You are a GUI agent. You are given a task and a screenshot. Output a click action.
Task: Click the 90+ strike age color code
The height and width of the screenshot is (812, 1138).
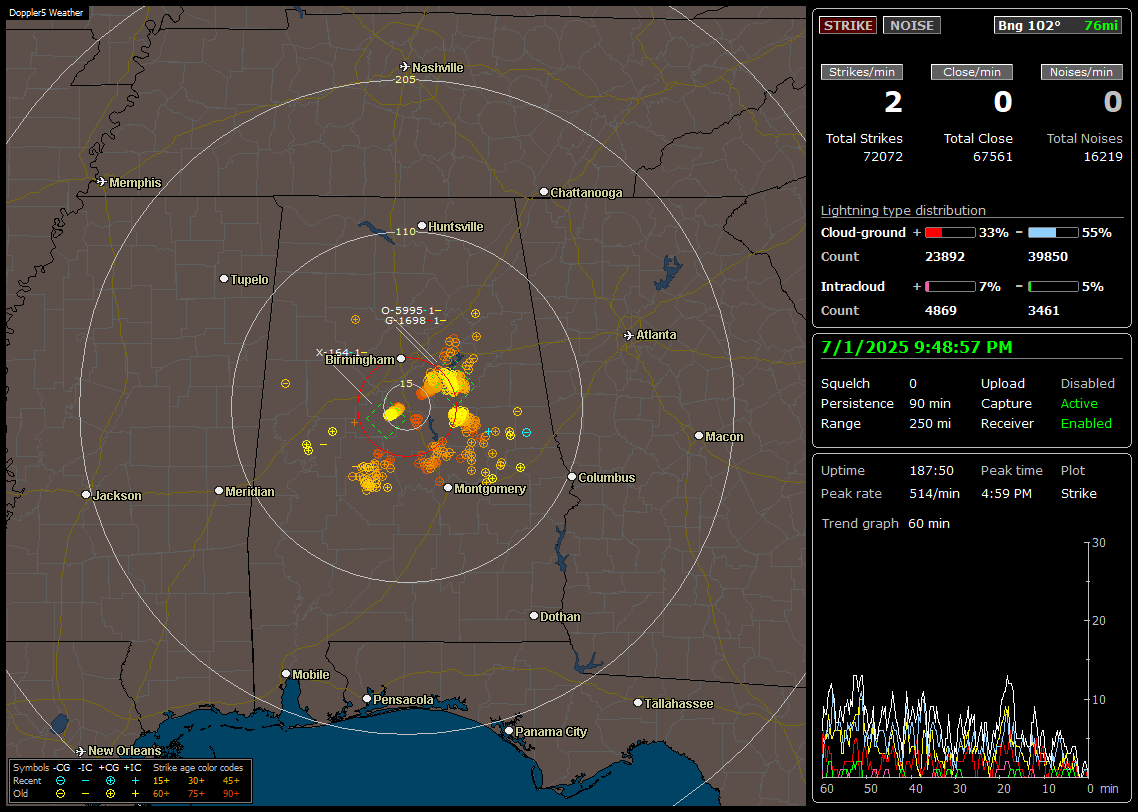pos(231,794)
